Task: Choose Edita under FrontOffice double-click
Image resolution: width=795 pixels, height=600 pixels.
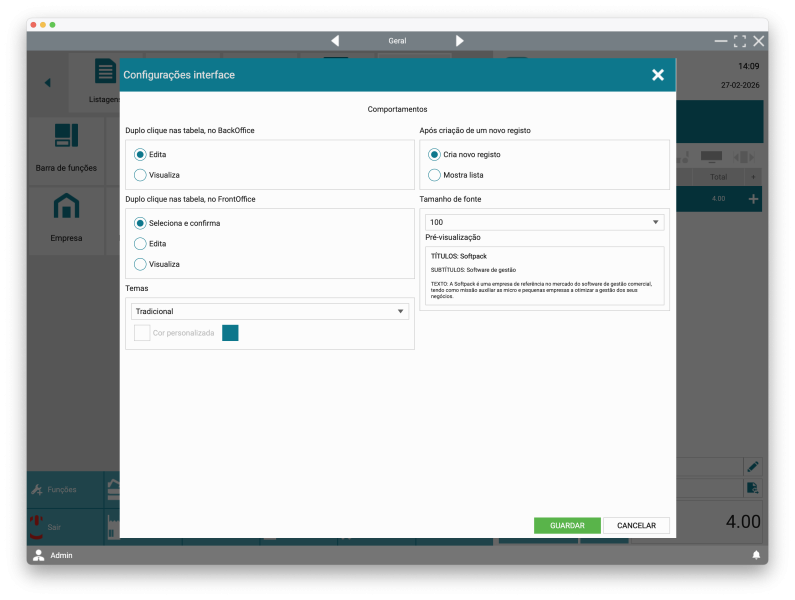Action: click(x=140, y=243)
